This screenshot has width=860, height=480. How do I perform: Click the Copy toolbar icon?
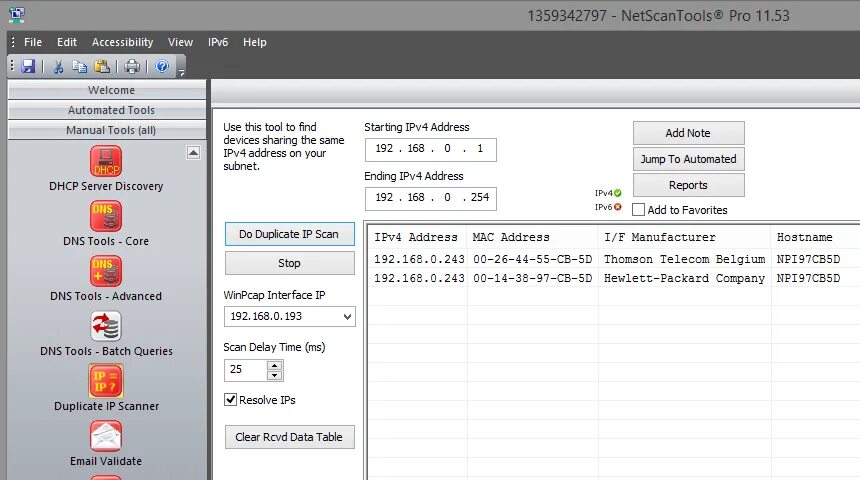[80, 67]
